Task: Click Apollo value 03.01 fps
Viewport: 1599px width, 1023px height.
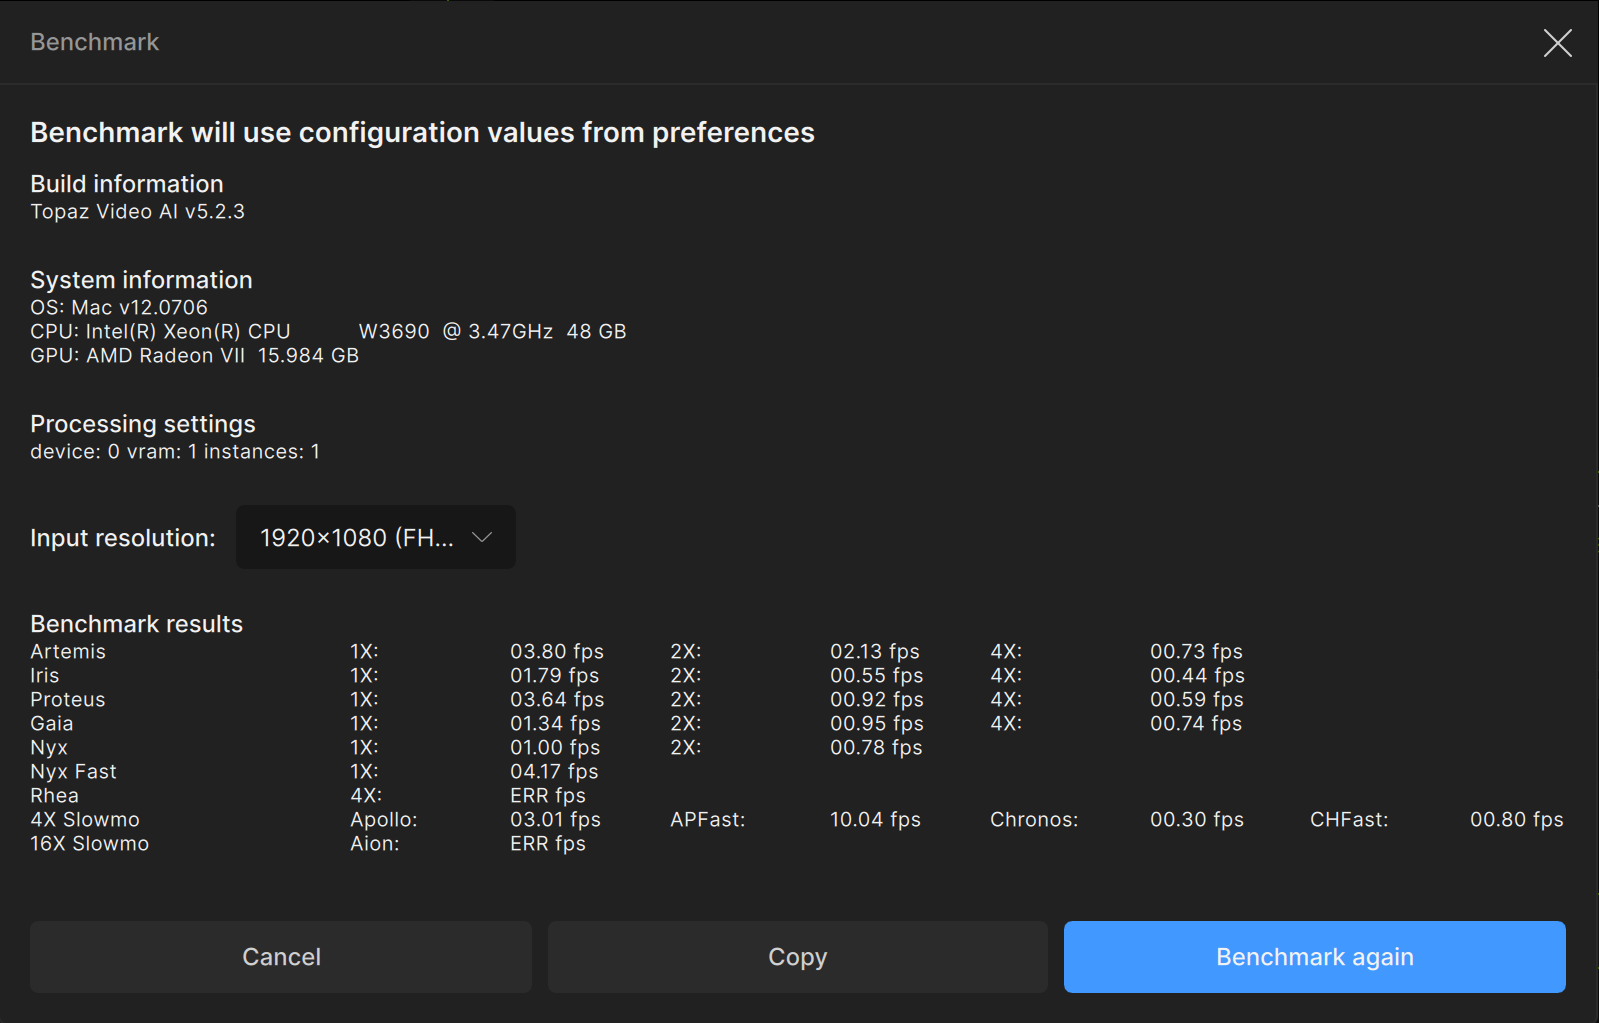Action: point(555,820)
